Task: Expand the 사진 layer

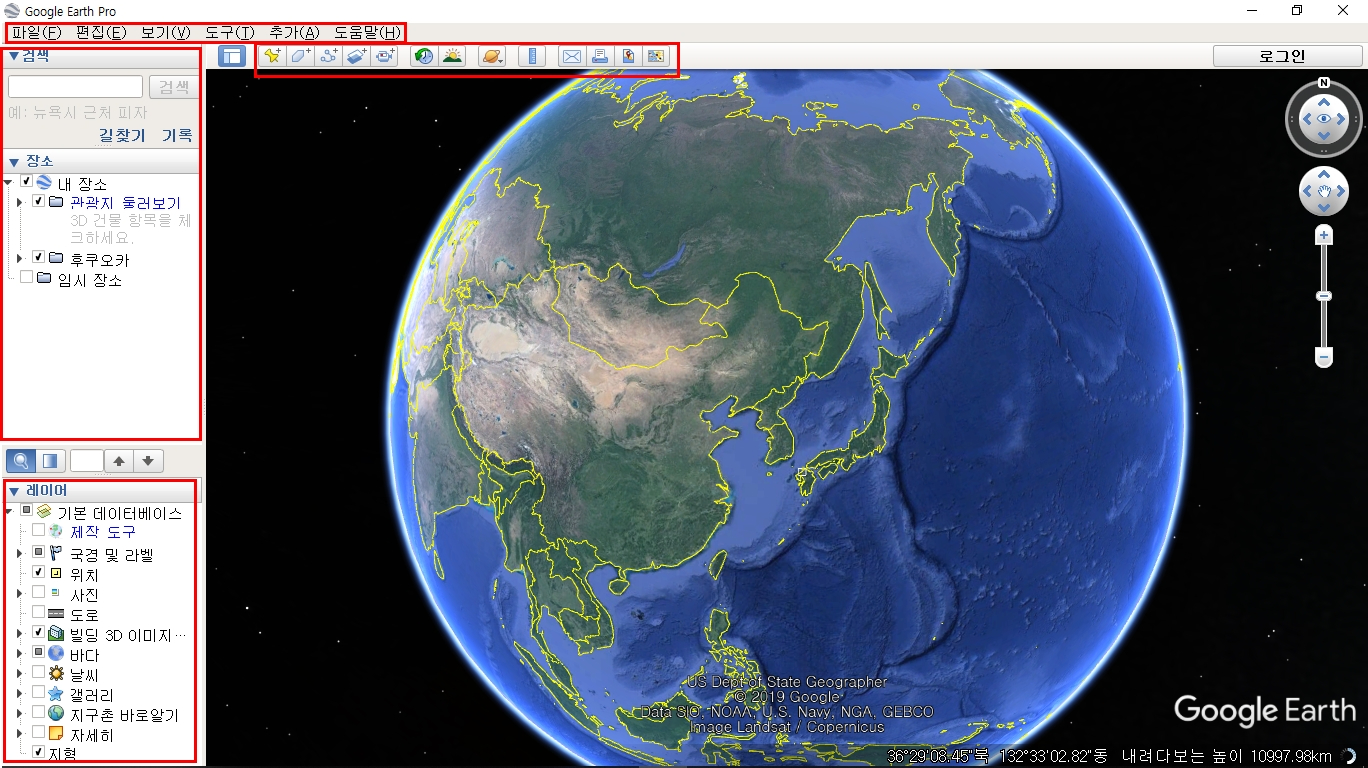Action: pyautogui.click(x=19, y=593)
